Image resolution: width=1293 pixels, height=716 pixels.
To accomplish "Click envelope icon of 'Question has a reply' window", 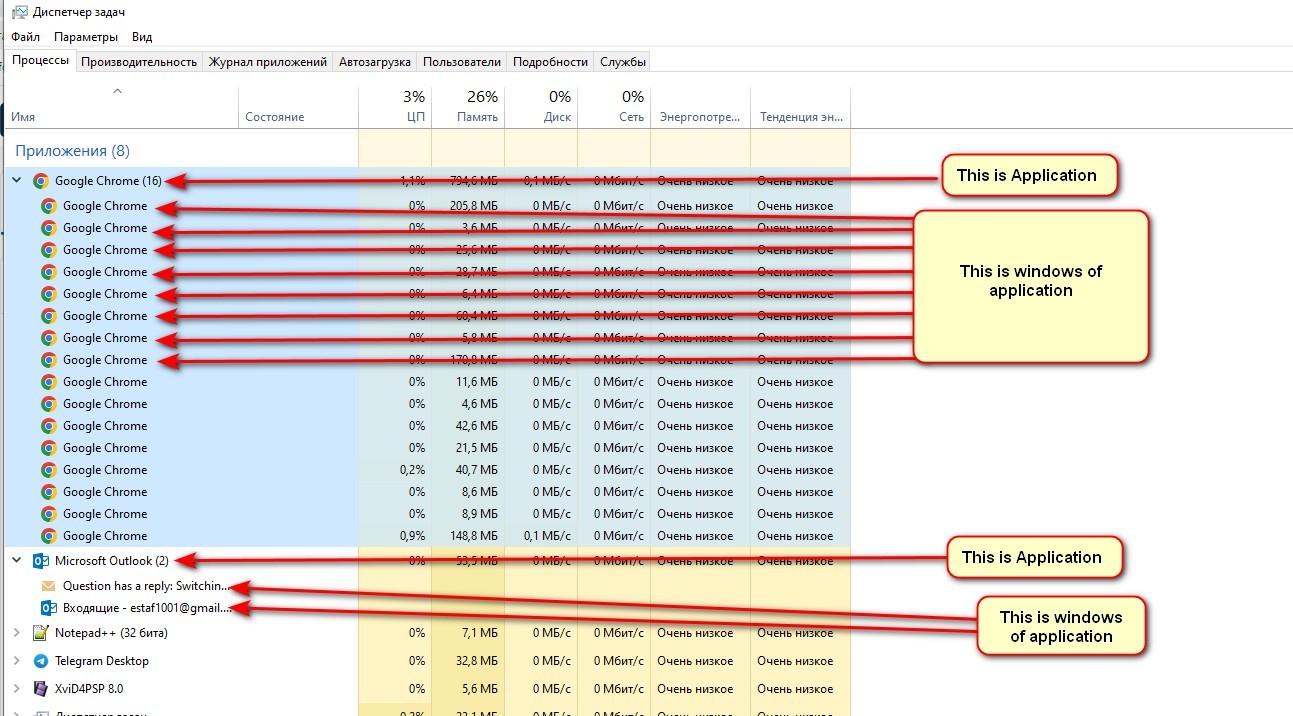I will 49,586.
